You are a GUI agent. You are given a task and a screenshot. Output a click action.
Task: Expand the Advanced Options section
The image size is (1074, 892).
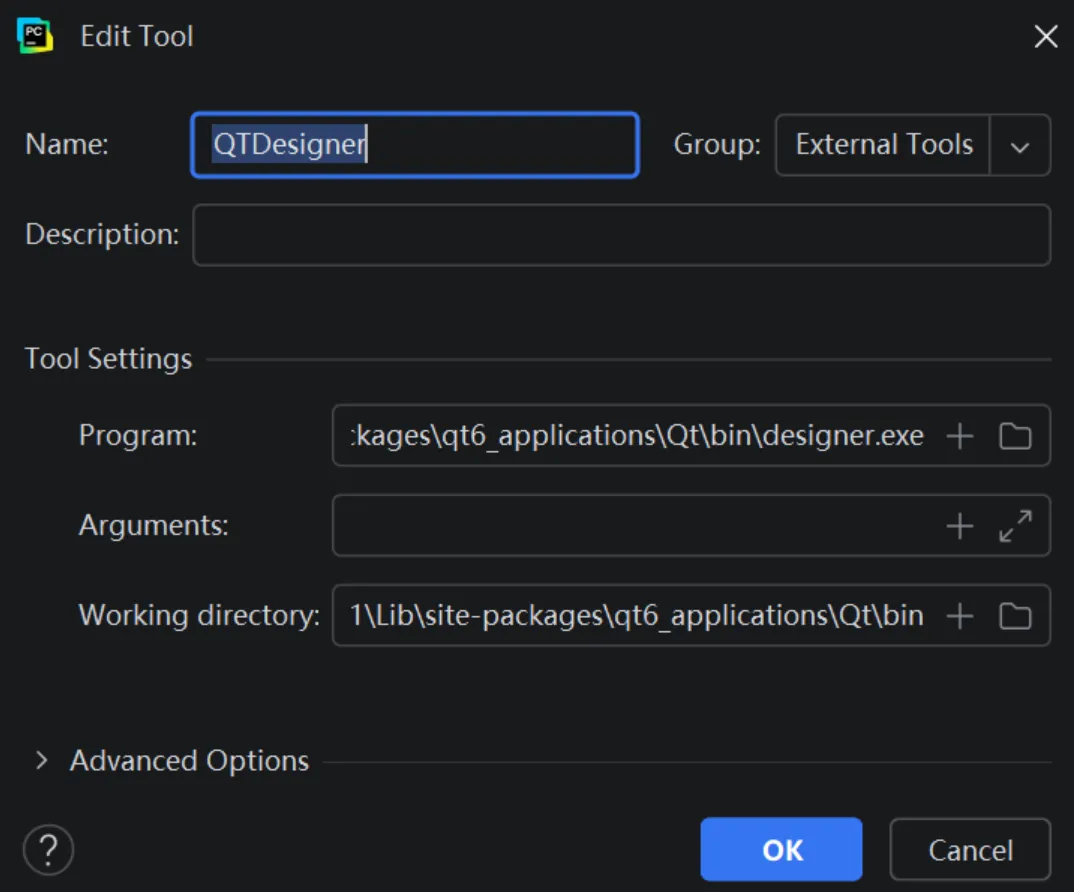point(41,761)
